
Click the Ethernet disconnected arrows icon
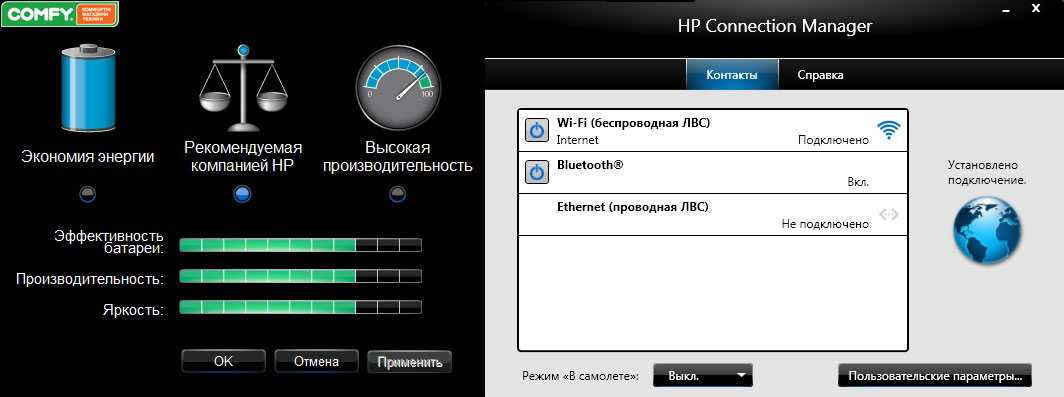888,214
